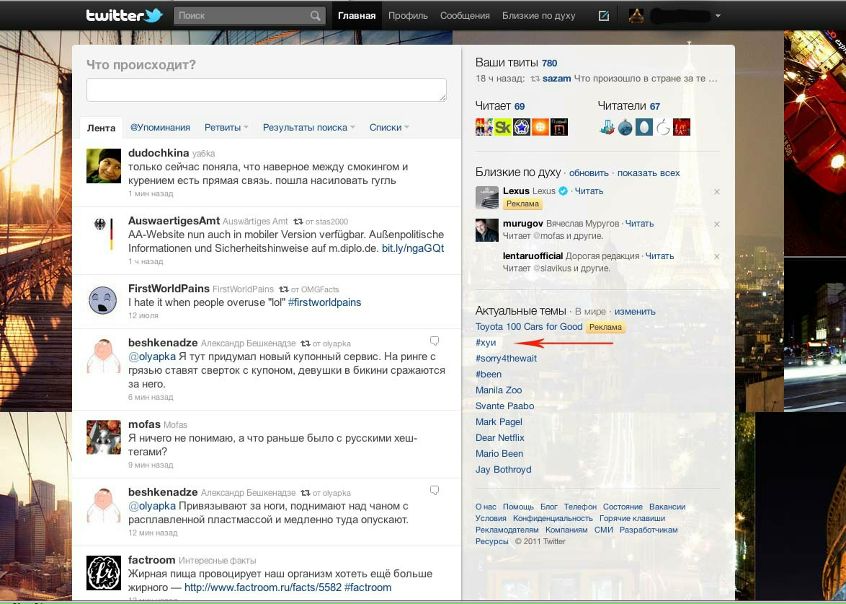Click the изменить link beside Актуальные темы

point(634,312)
